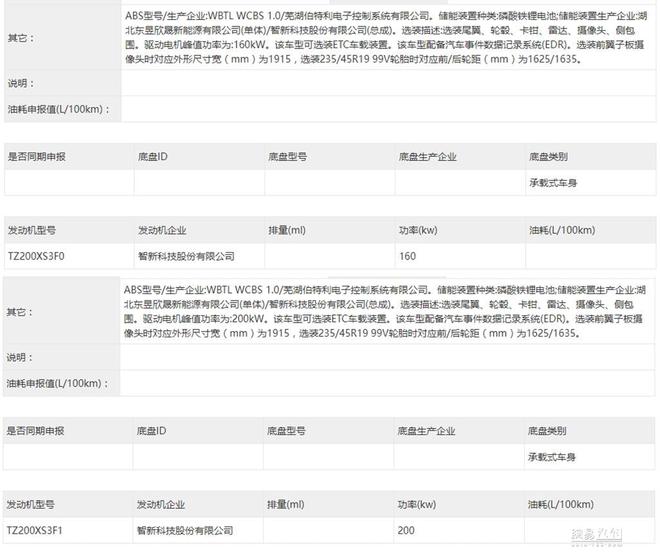Click 排量(ml) header in the TZ200XS3F0 table
The image size is (660, 560).
(x=287, y=230)
